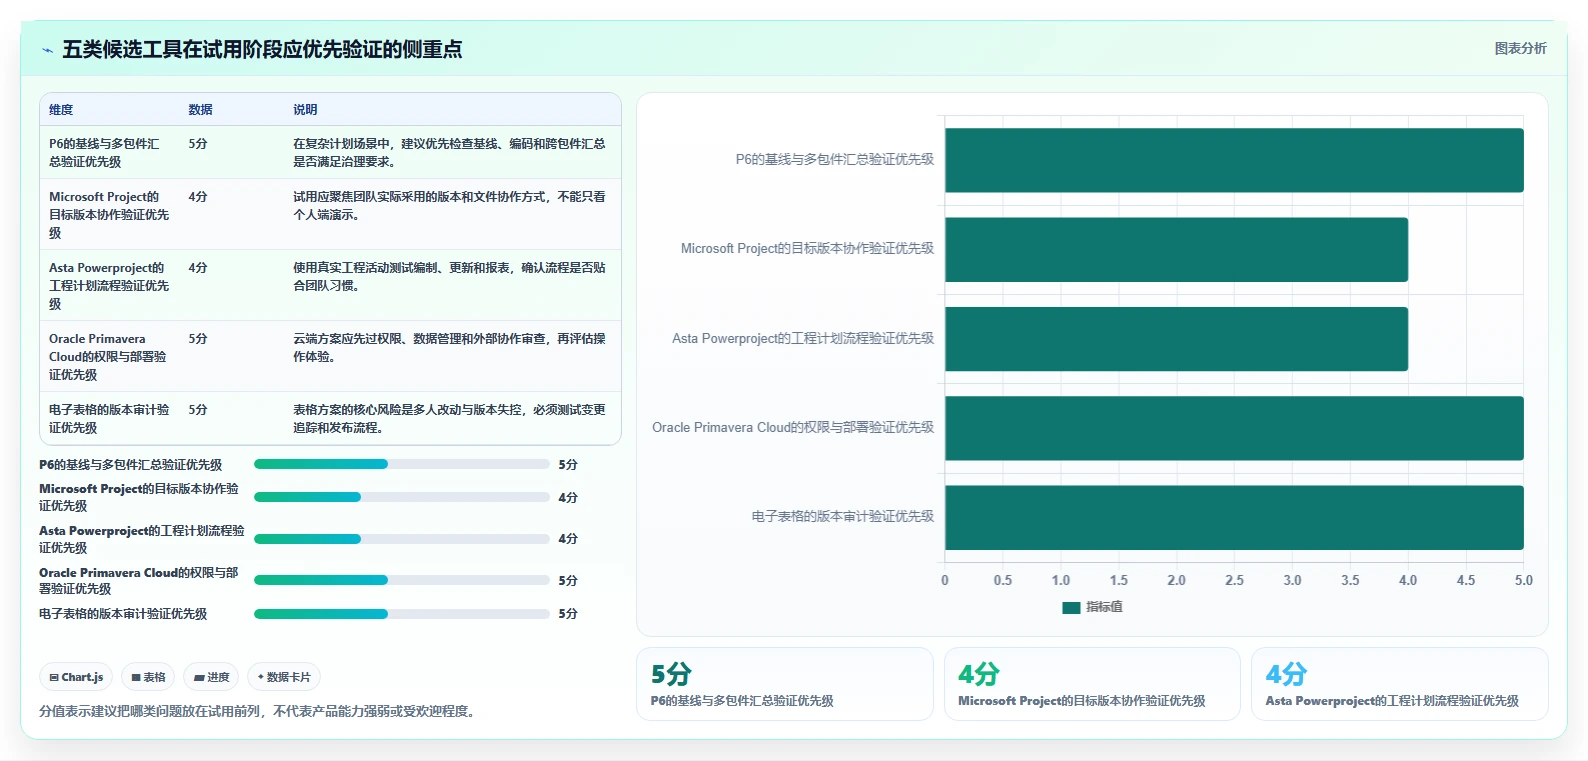Image resolution: width=1588 pixels, height=761 pixels.
Task: Click the 3.5 tick on chart x-axis
Action: [x=1350, y=580]
